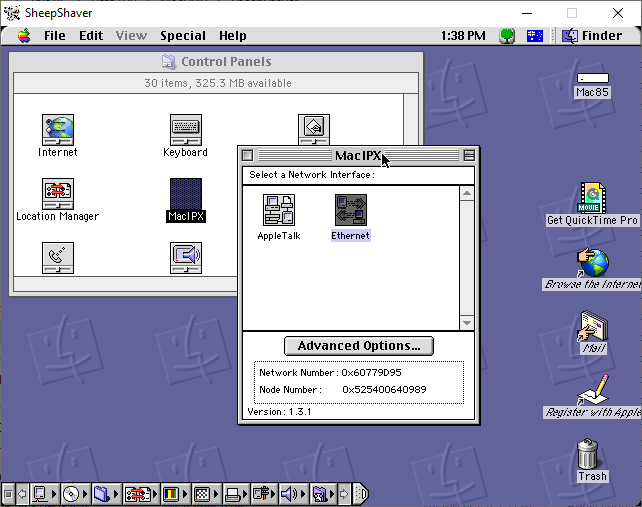
Task: Open the Web Sharing control strip module
Action: pos(323,494)
